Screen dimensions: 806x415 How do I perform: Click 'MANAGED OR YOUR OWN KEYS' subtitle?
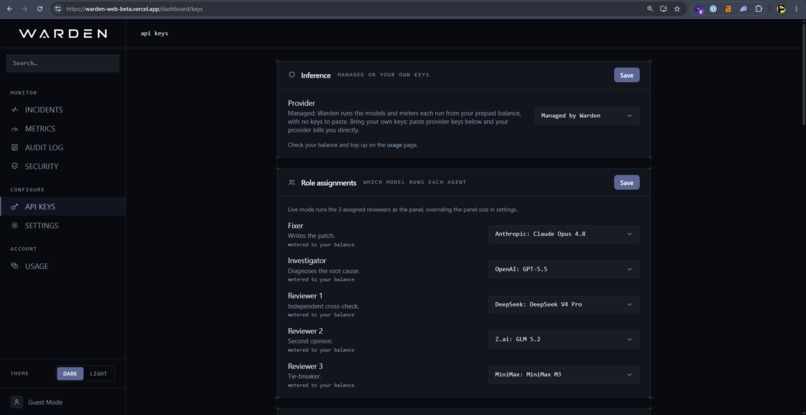(383, 75)
